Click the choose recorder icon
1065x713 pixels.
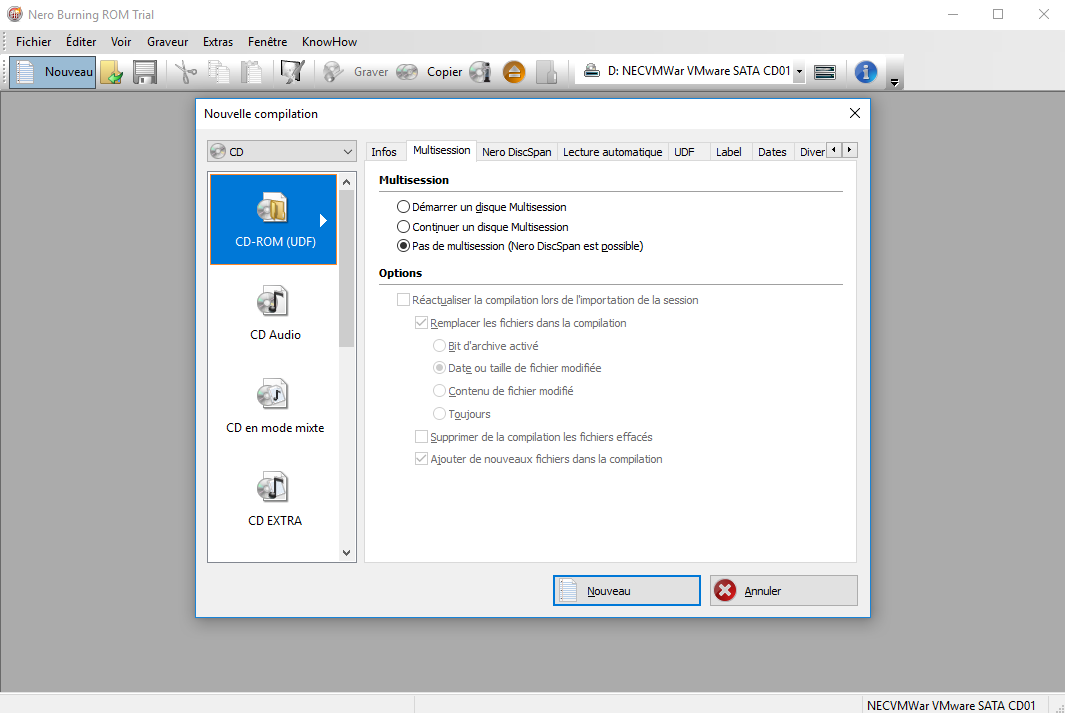825,72
